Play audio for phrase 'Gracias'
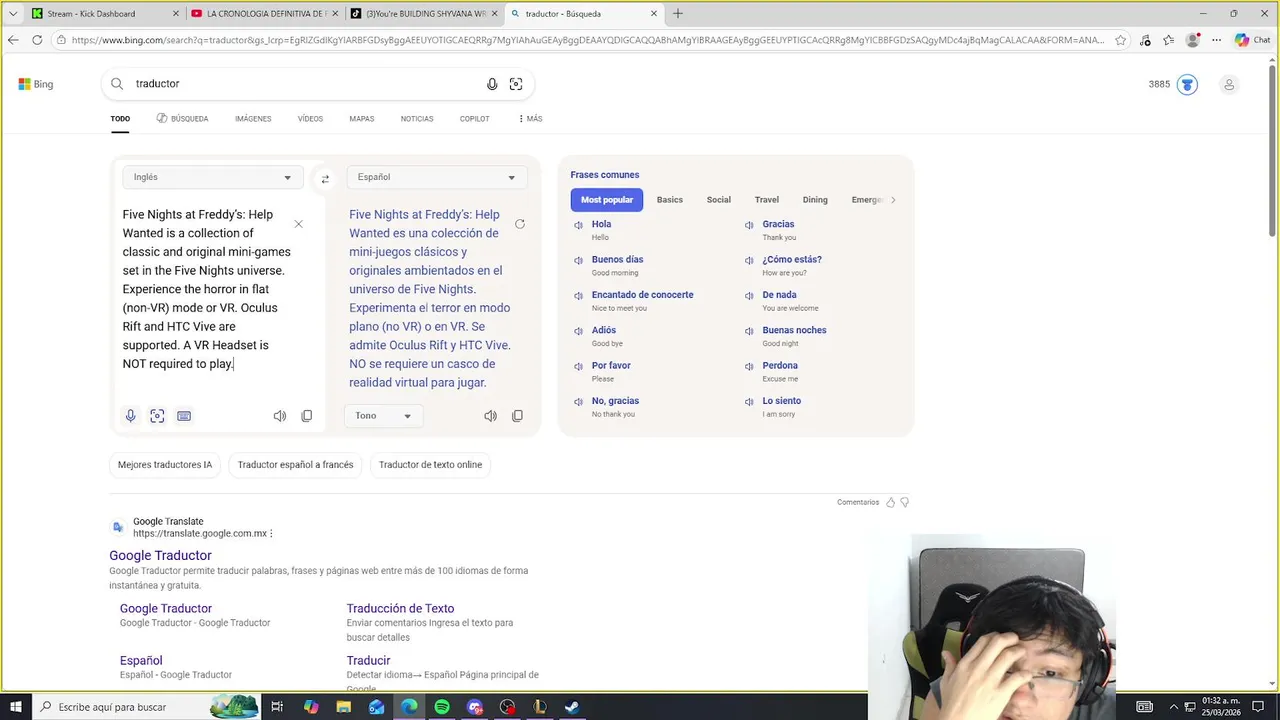This screenshot has height=720, width=1280. [749, 225]
